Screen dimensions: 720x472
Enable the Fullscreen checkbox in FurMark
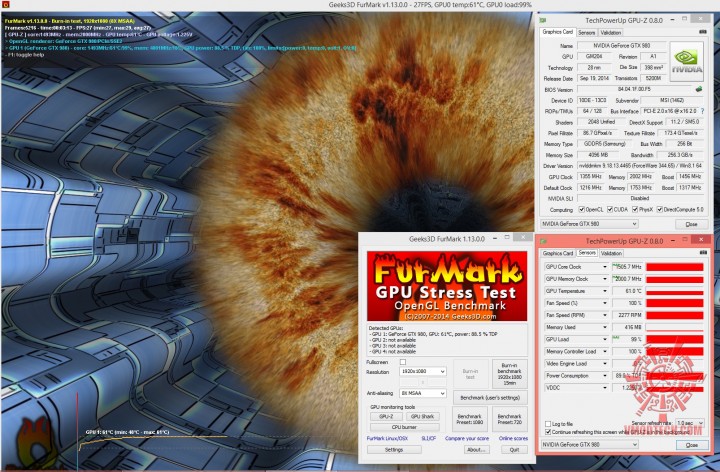tap(403, 362)
